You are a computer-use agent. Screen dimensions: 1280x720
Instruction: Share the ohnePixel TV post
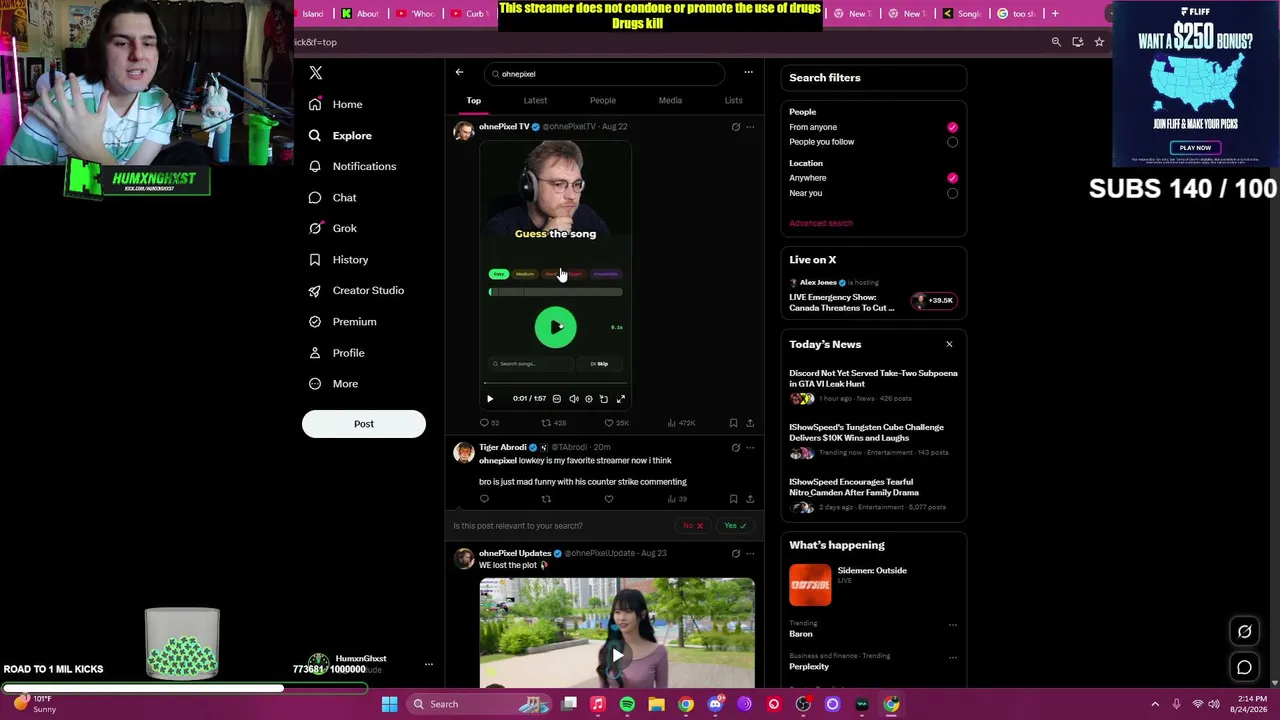[x=750, y=423]
